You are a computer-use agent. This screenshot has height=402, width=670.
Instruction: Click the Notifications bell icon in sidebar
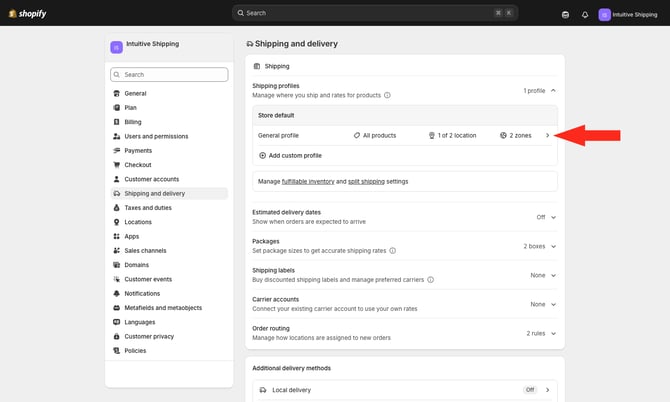(x=116, y=293)
